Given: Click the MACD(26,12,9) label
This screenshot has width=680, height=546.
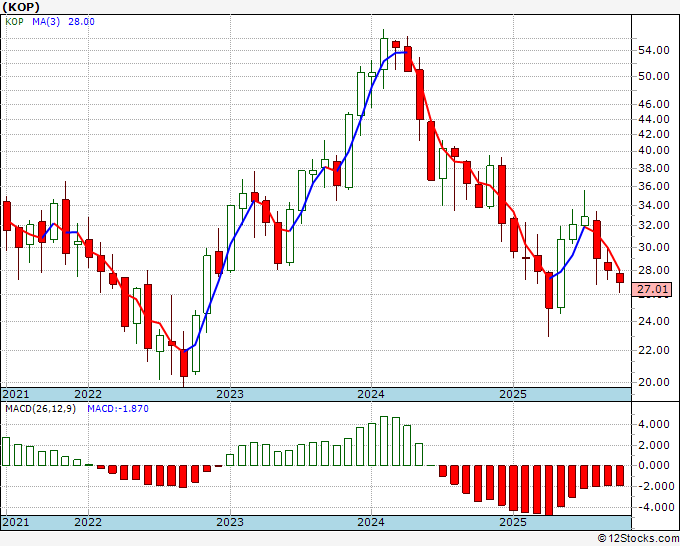Looking at the screenshot, I should click(40, 409).
